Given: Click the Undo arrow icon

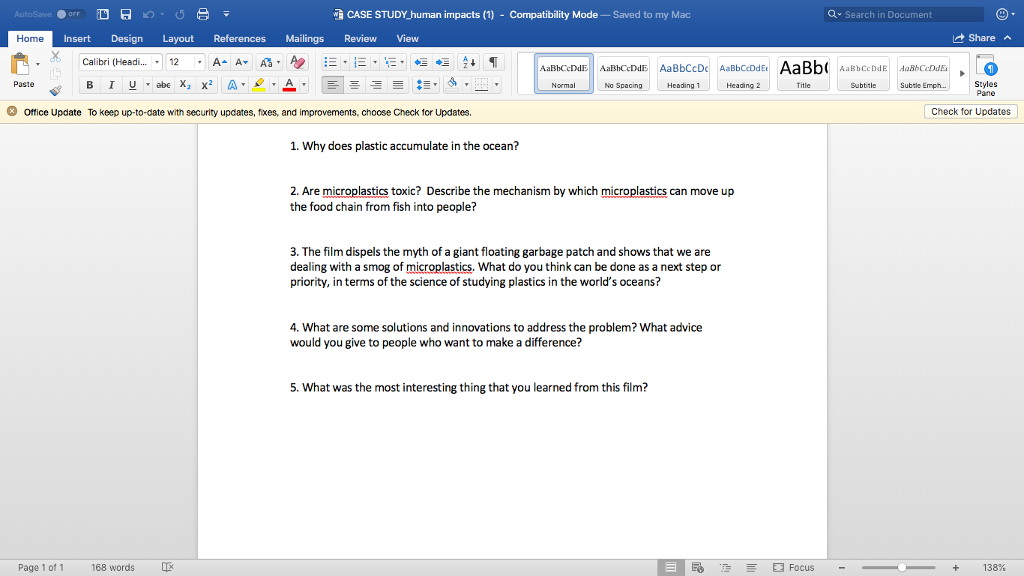Looking at the screenshot, I should point(149,14).
